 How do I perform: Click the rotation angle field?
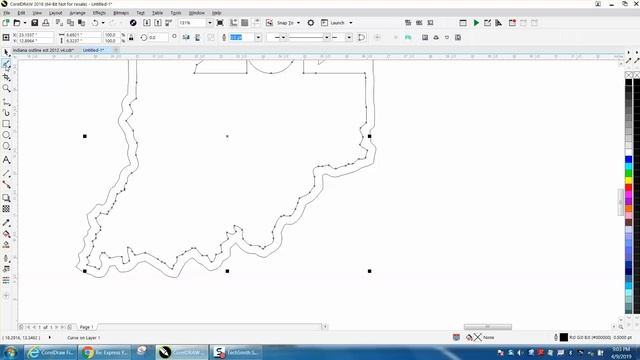tap(158, 38)
